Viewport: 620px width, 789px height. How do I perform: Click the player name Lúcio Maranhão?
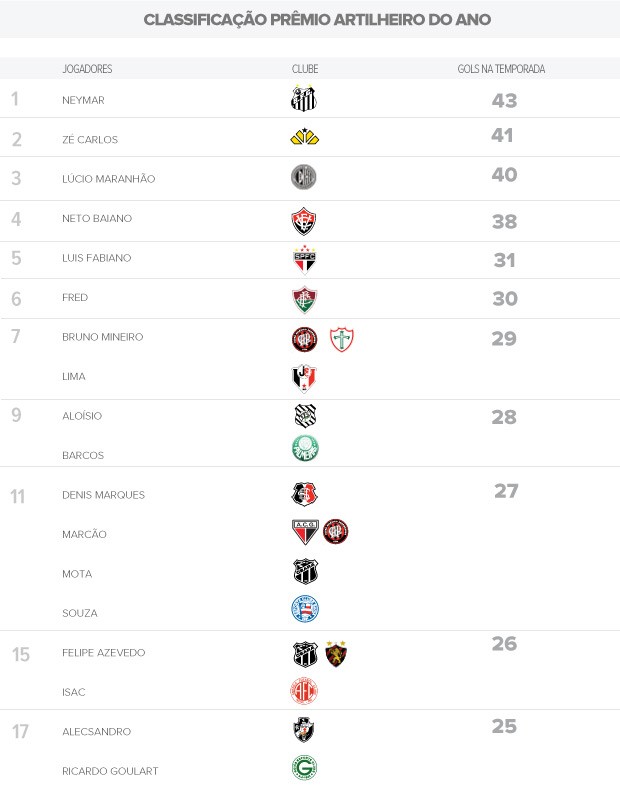pyautogui.click(x=108, y=179)
